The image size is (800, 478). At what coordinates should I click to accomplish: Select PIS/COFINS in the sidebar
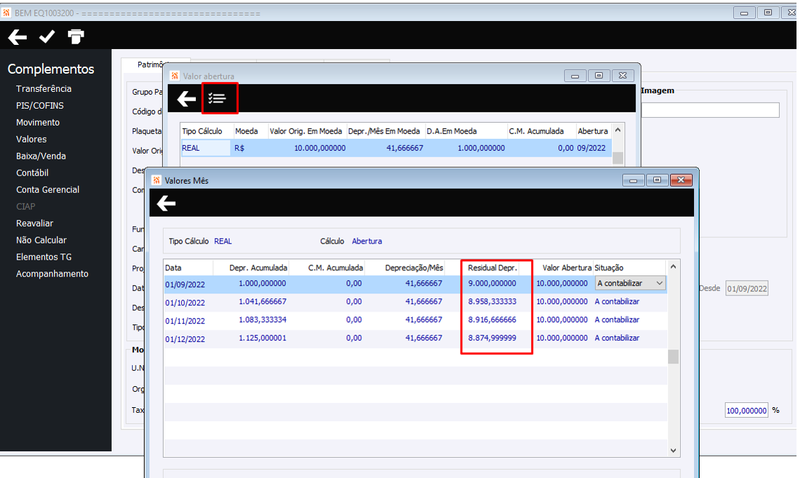(40, 106)
